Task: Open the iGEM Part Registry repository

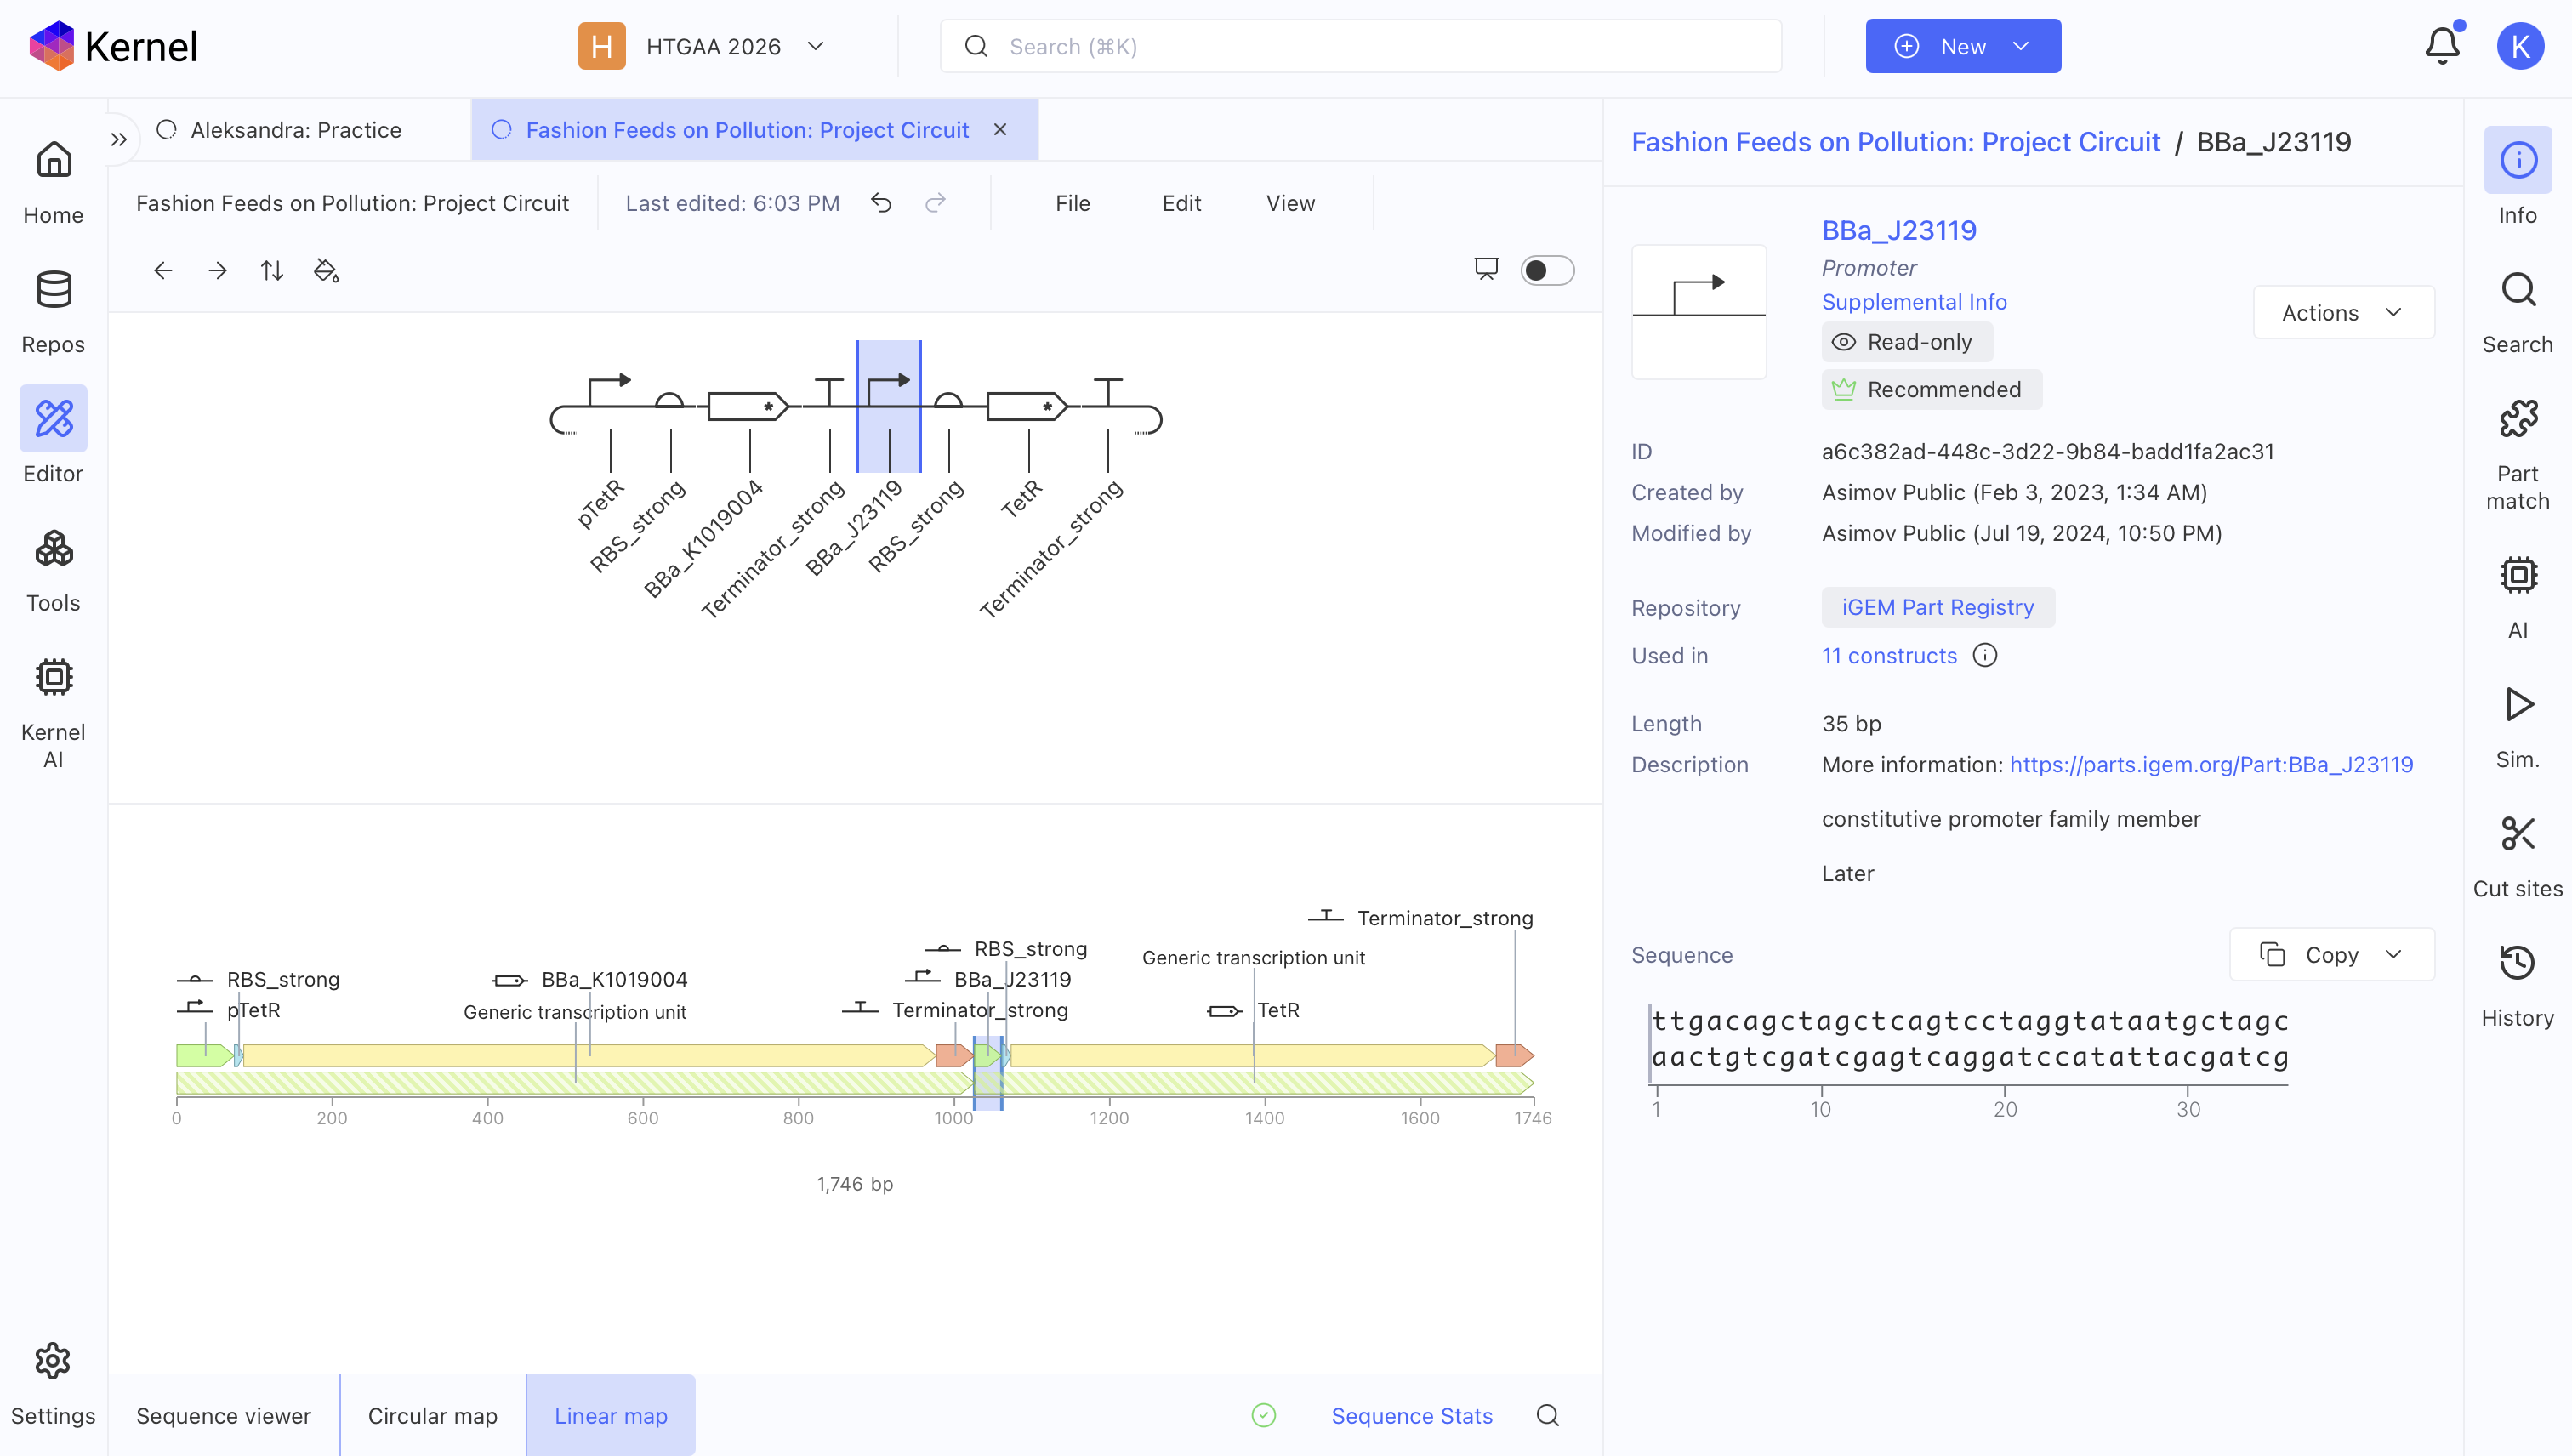Action: click(x=1937, y=607)
